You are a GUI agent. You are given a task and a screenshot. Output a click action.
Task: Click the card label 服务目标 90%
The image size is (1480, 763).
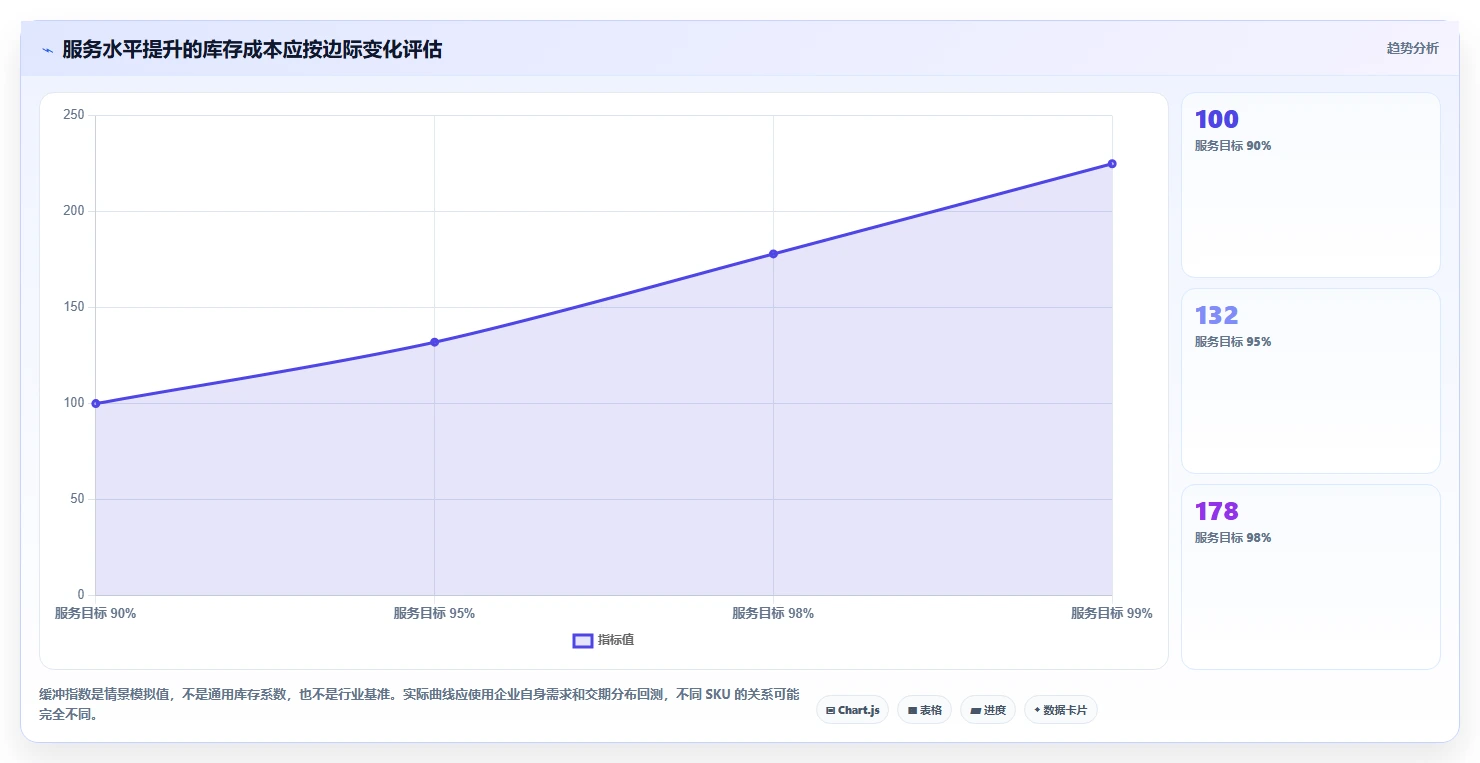[x=1233, y=146]
